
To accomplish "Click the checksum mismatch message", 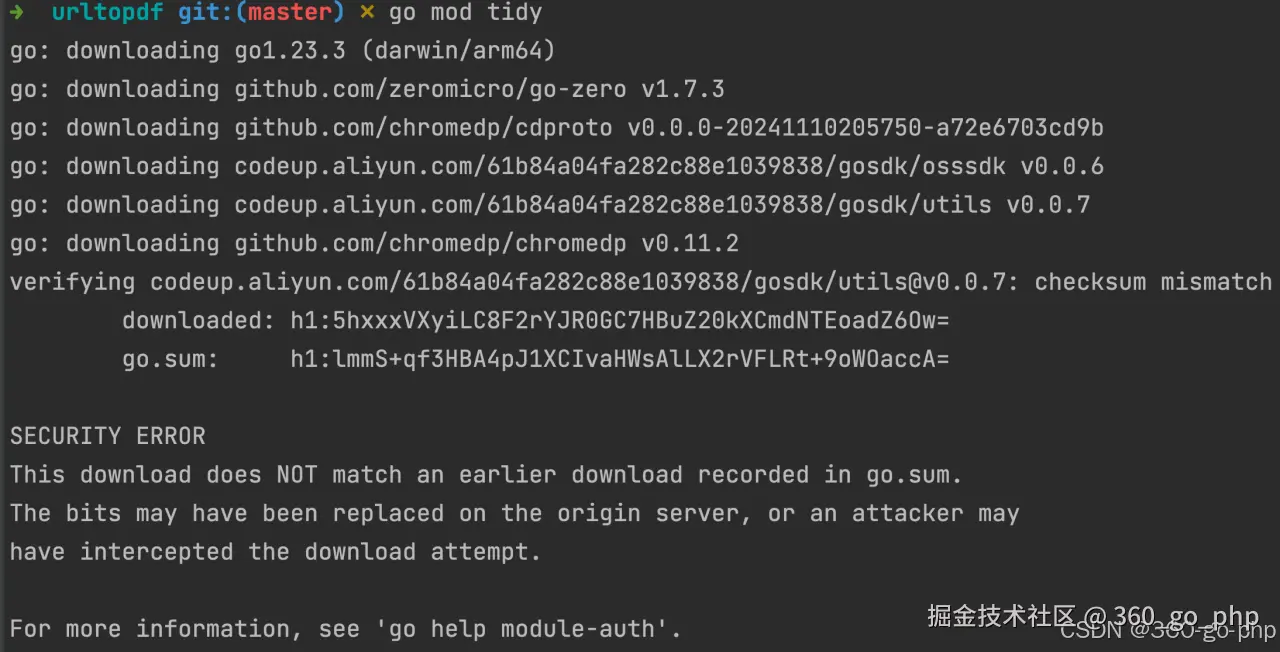I will coord(1153,282).
